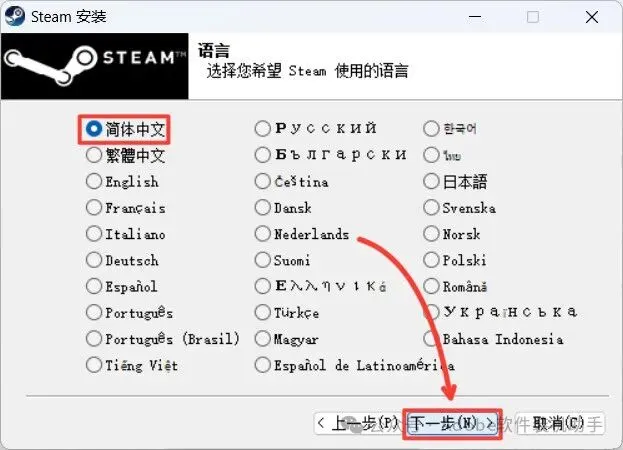Select Български radio button

[263, 155]
